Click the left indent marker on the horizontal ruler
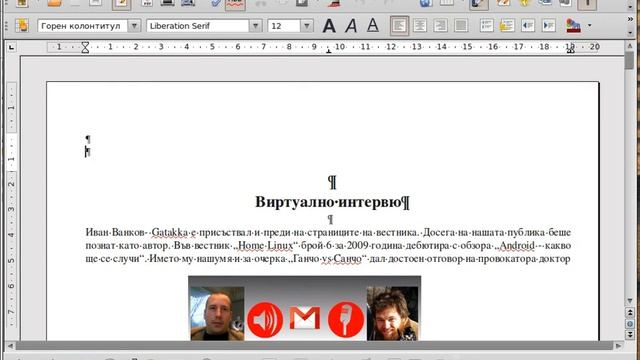The image size is (640, 360). pos(85,48)
